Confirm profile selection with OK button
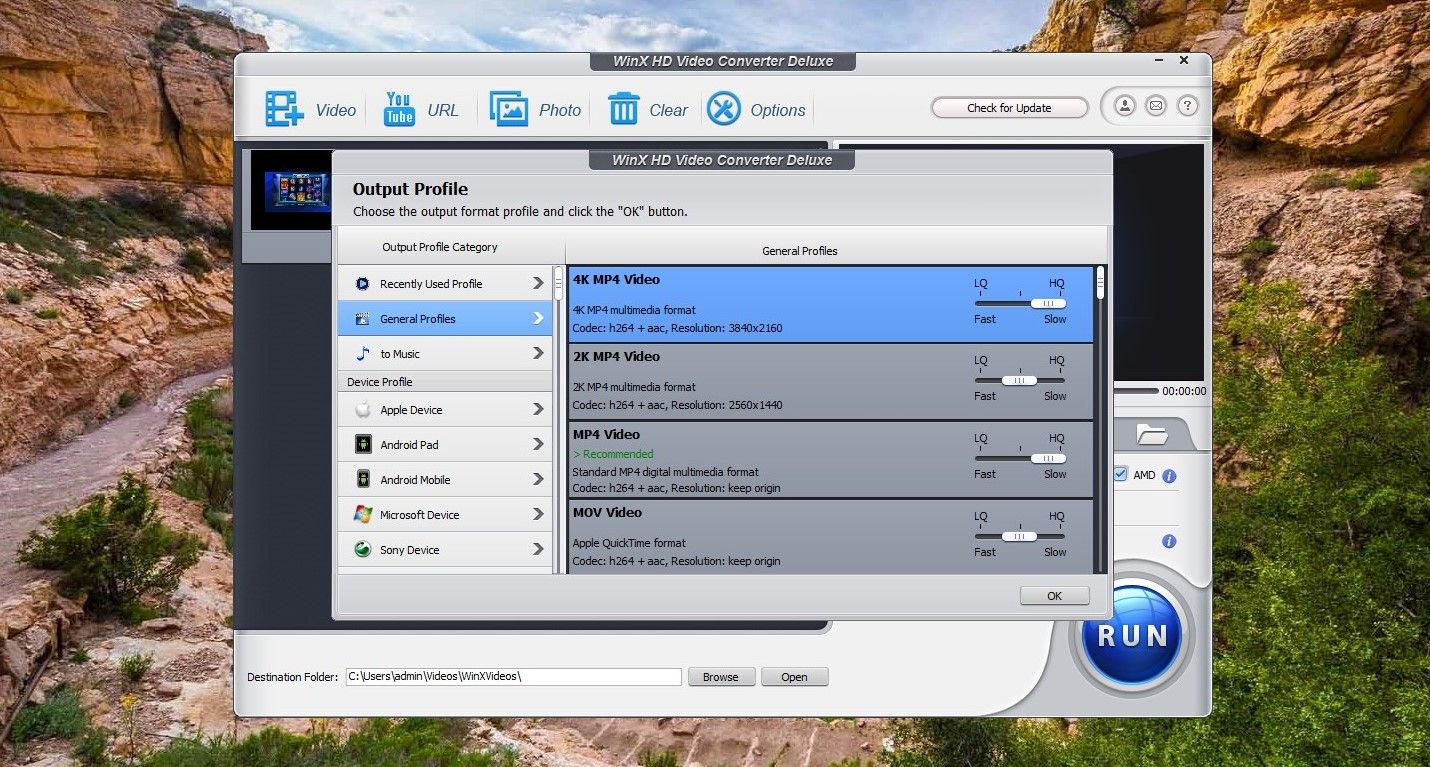The width and height of the screenshot is (1430, 767). point(1054,595)
